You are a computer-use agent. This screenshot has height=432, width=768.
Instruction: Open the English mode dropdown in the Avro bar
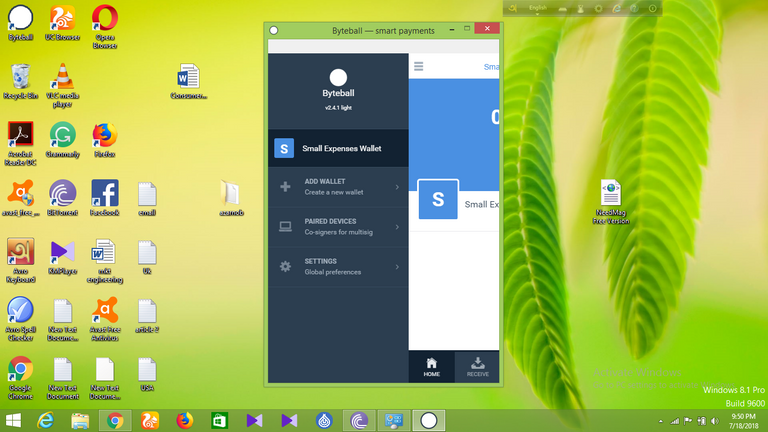click(x=537, y=9)
